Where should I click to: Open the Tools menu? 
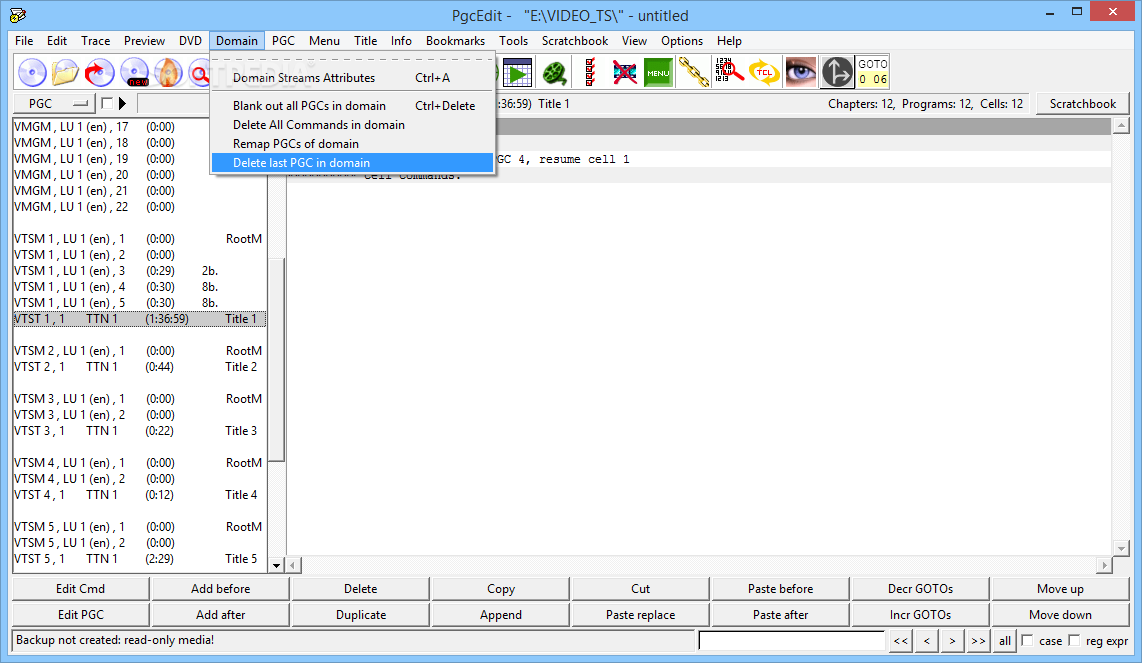click(513, 41)
